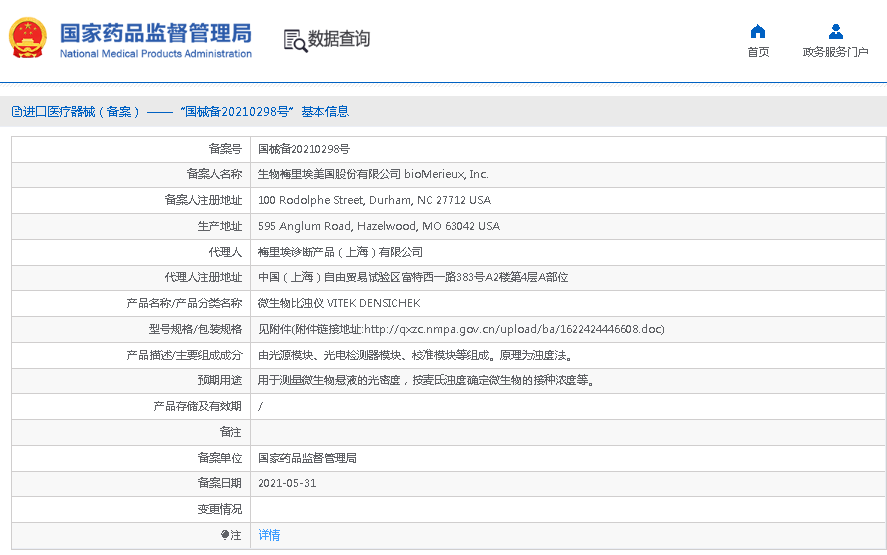This screenshot has height=555, width=887.
Task: Click the 生产地址 row label
Action: [x=219, y=226]
